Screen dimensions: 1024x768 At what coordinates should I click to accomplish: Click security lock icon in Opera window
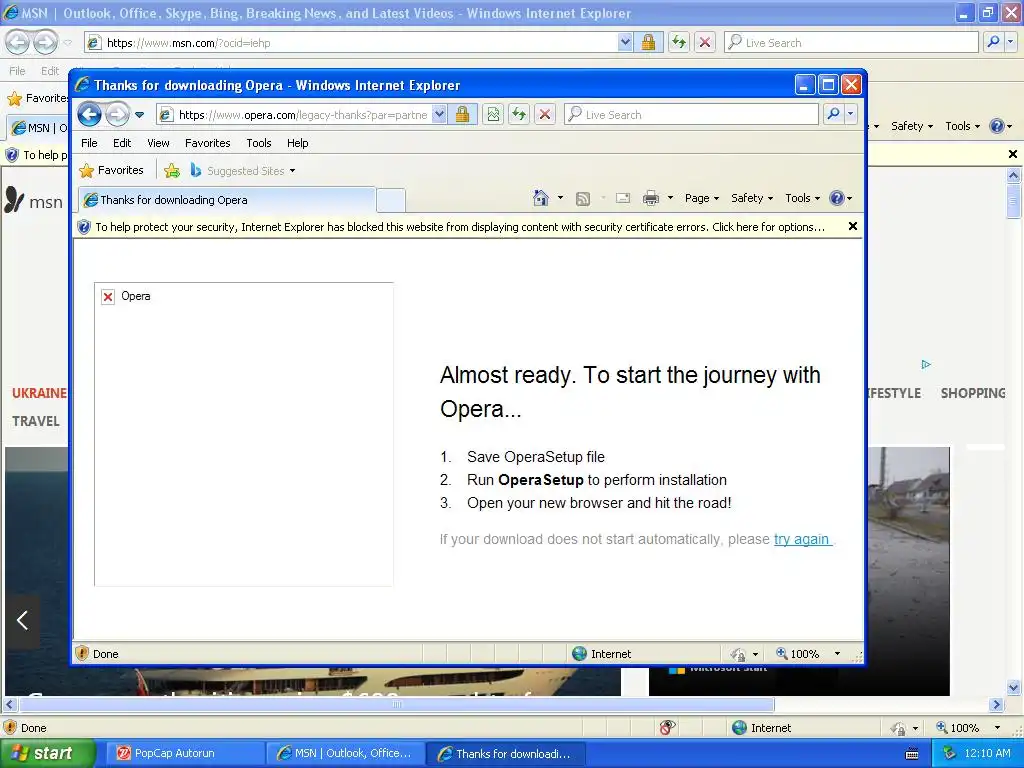[x=462, y=115]
